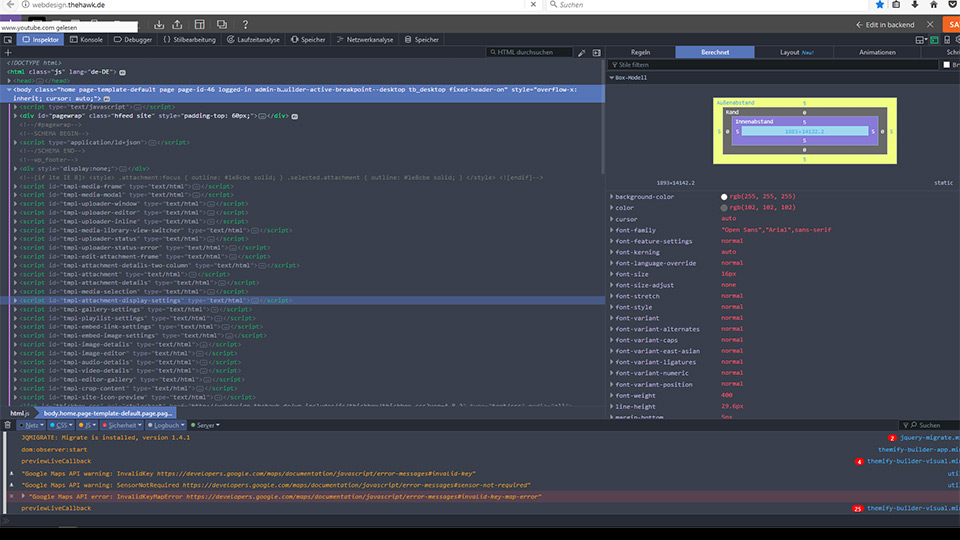
Task: Open the downloads arrow icon
Action: click(915, 5)
